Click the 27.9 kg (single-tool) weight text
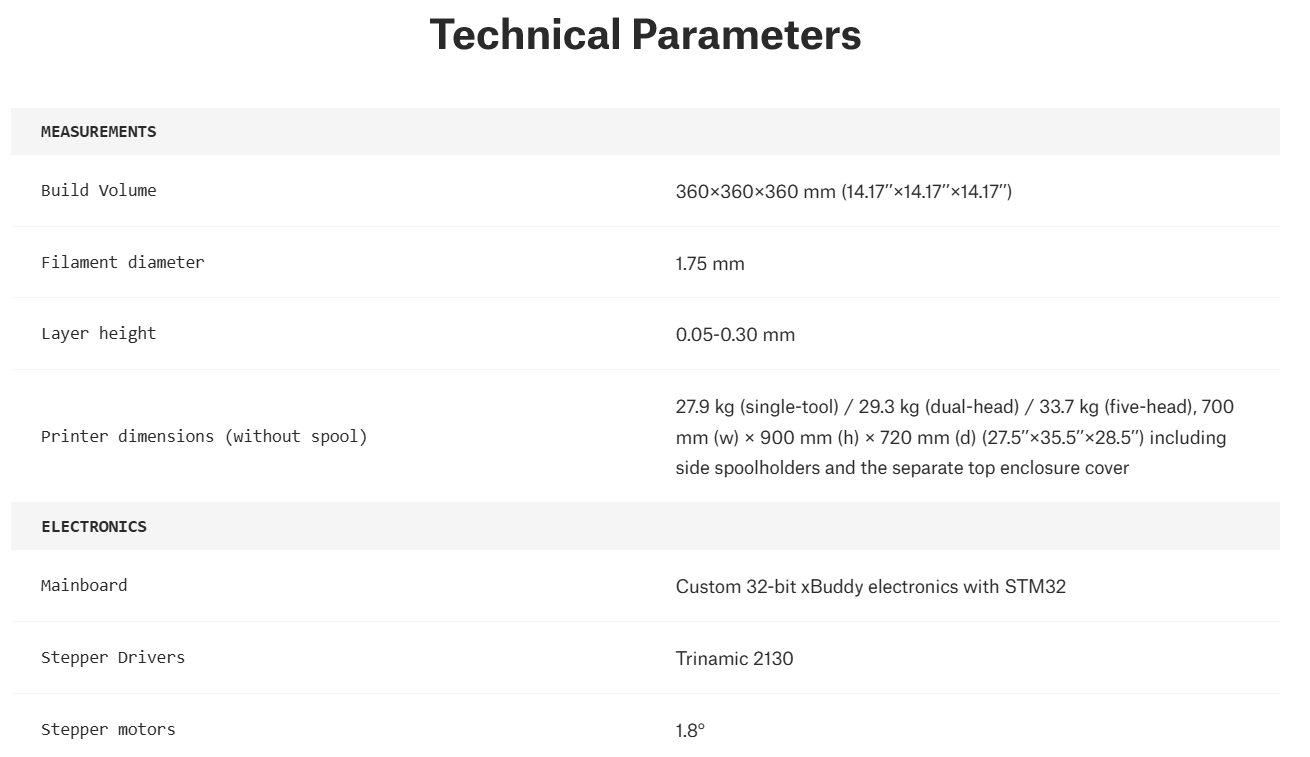The width and height of the screenshot is (1310, 757). 757,407
